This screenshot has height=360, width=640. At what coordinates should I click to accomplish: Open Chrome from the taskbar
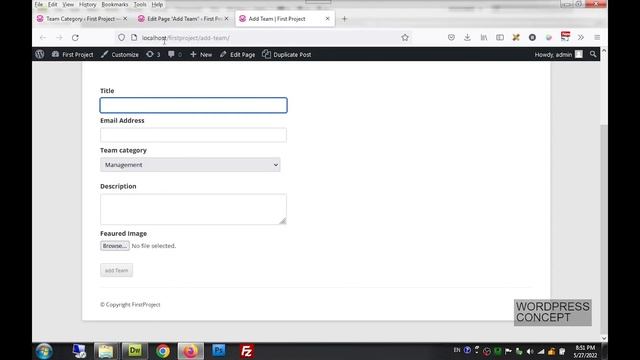pyautogui.click(x=163, y=351)
